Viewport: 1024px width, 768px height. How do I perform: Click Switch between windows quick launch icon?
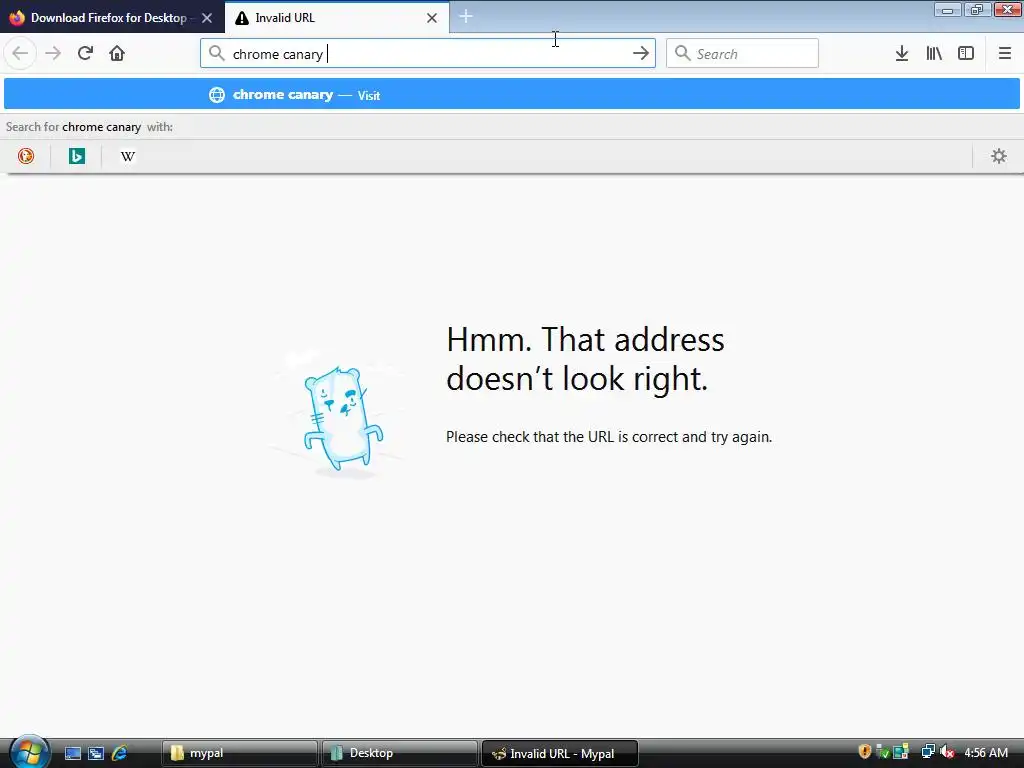pos(96,753)
